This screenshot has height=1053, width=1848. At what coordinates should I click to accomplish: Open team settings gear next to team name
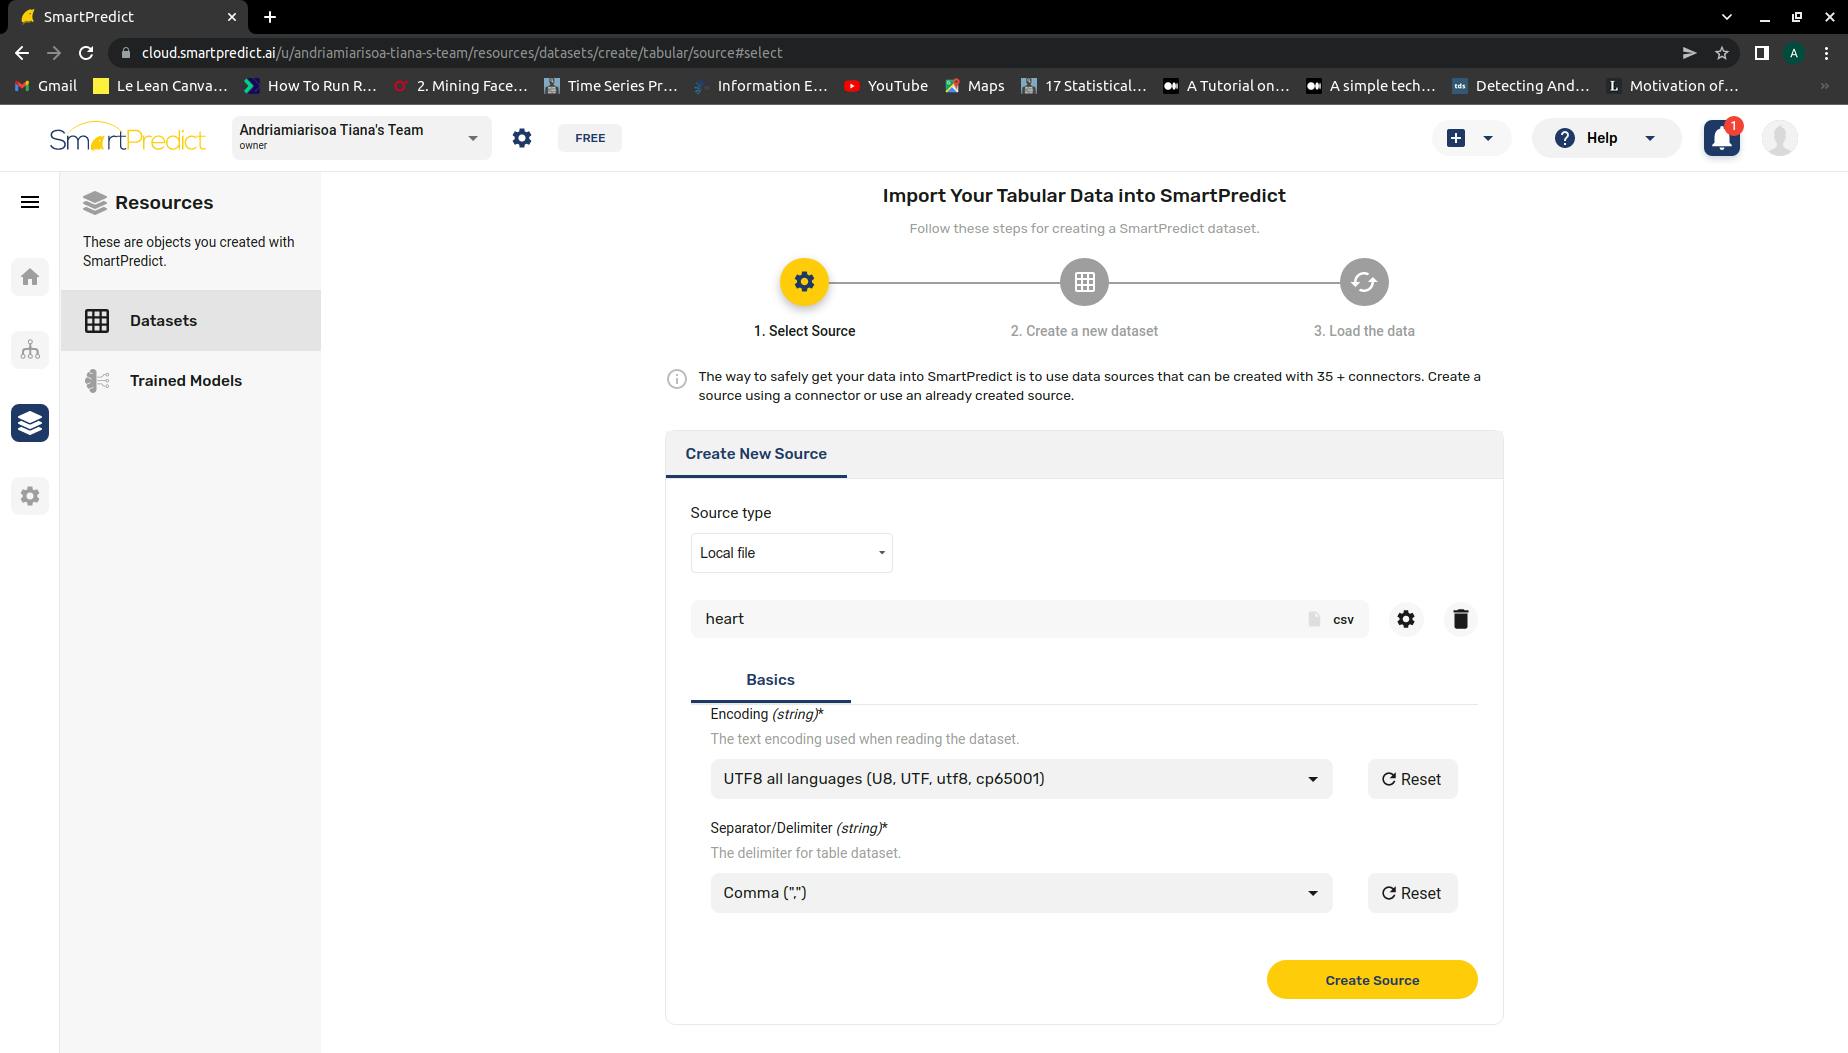click(522, 138)
